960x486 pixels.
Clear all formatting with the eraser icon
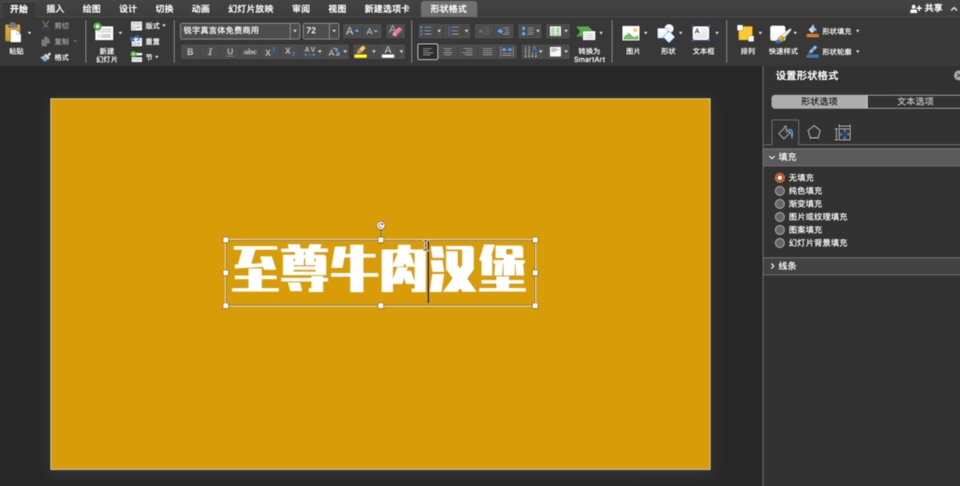(x=396, y=31)
